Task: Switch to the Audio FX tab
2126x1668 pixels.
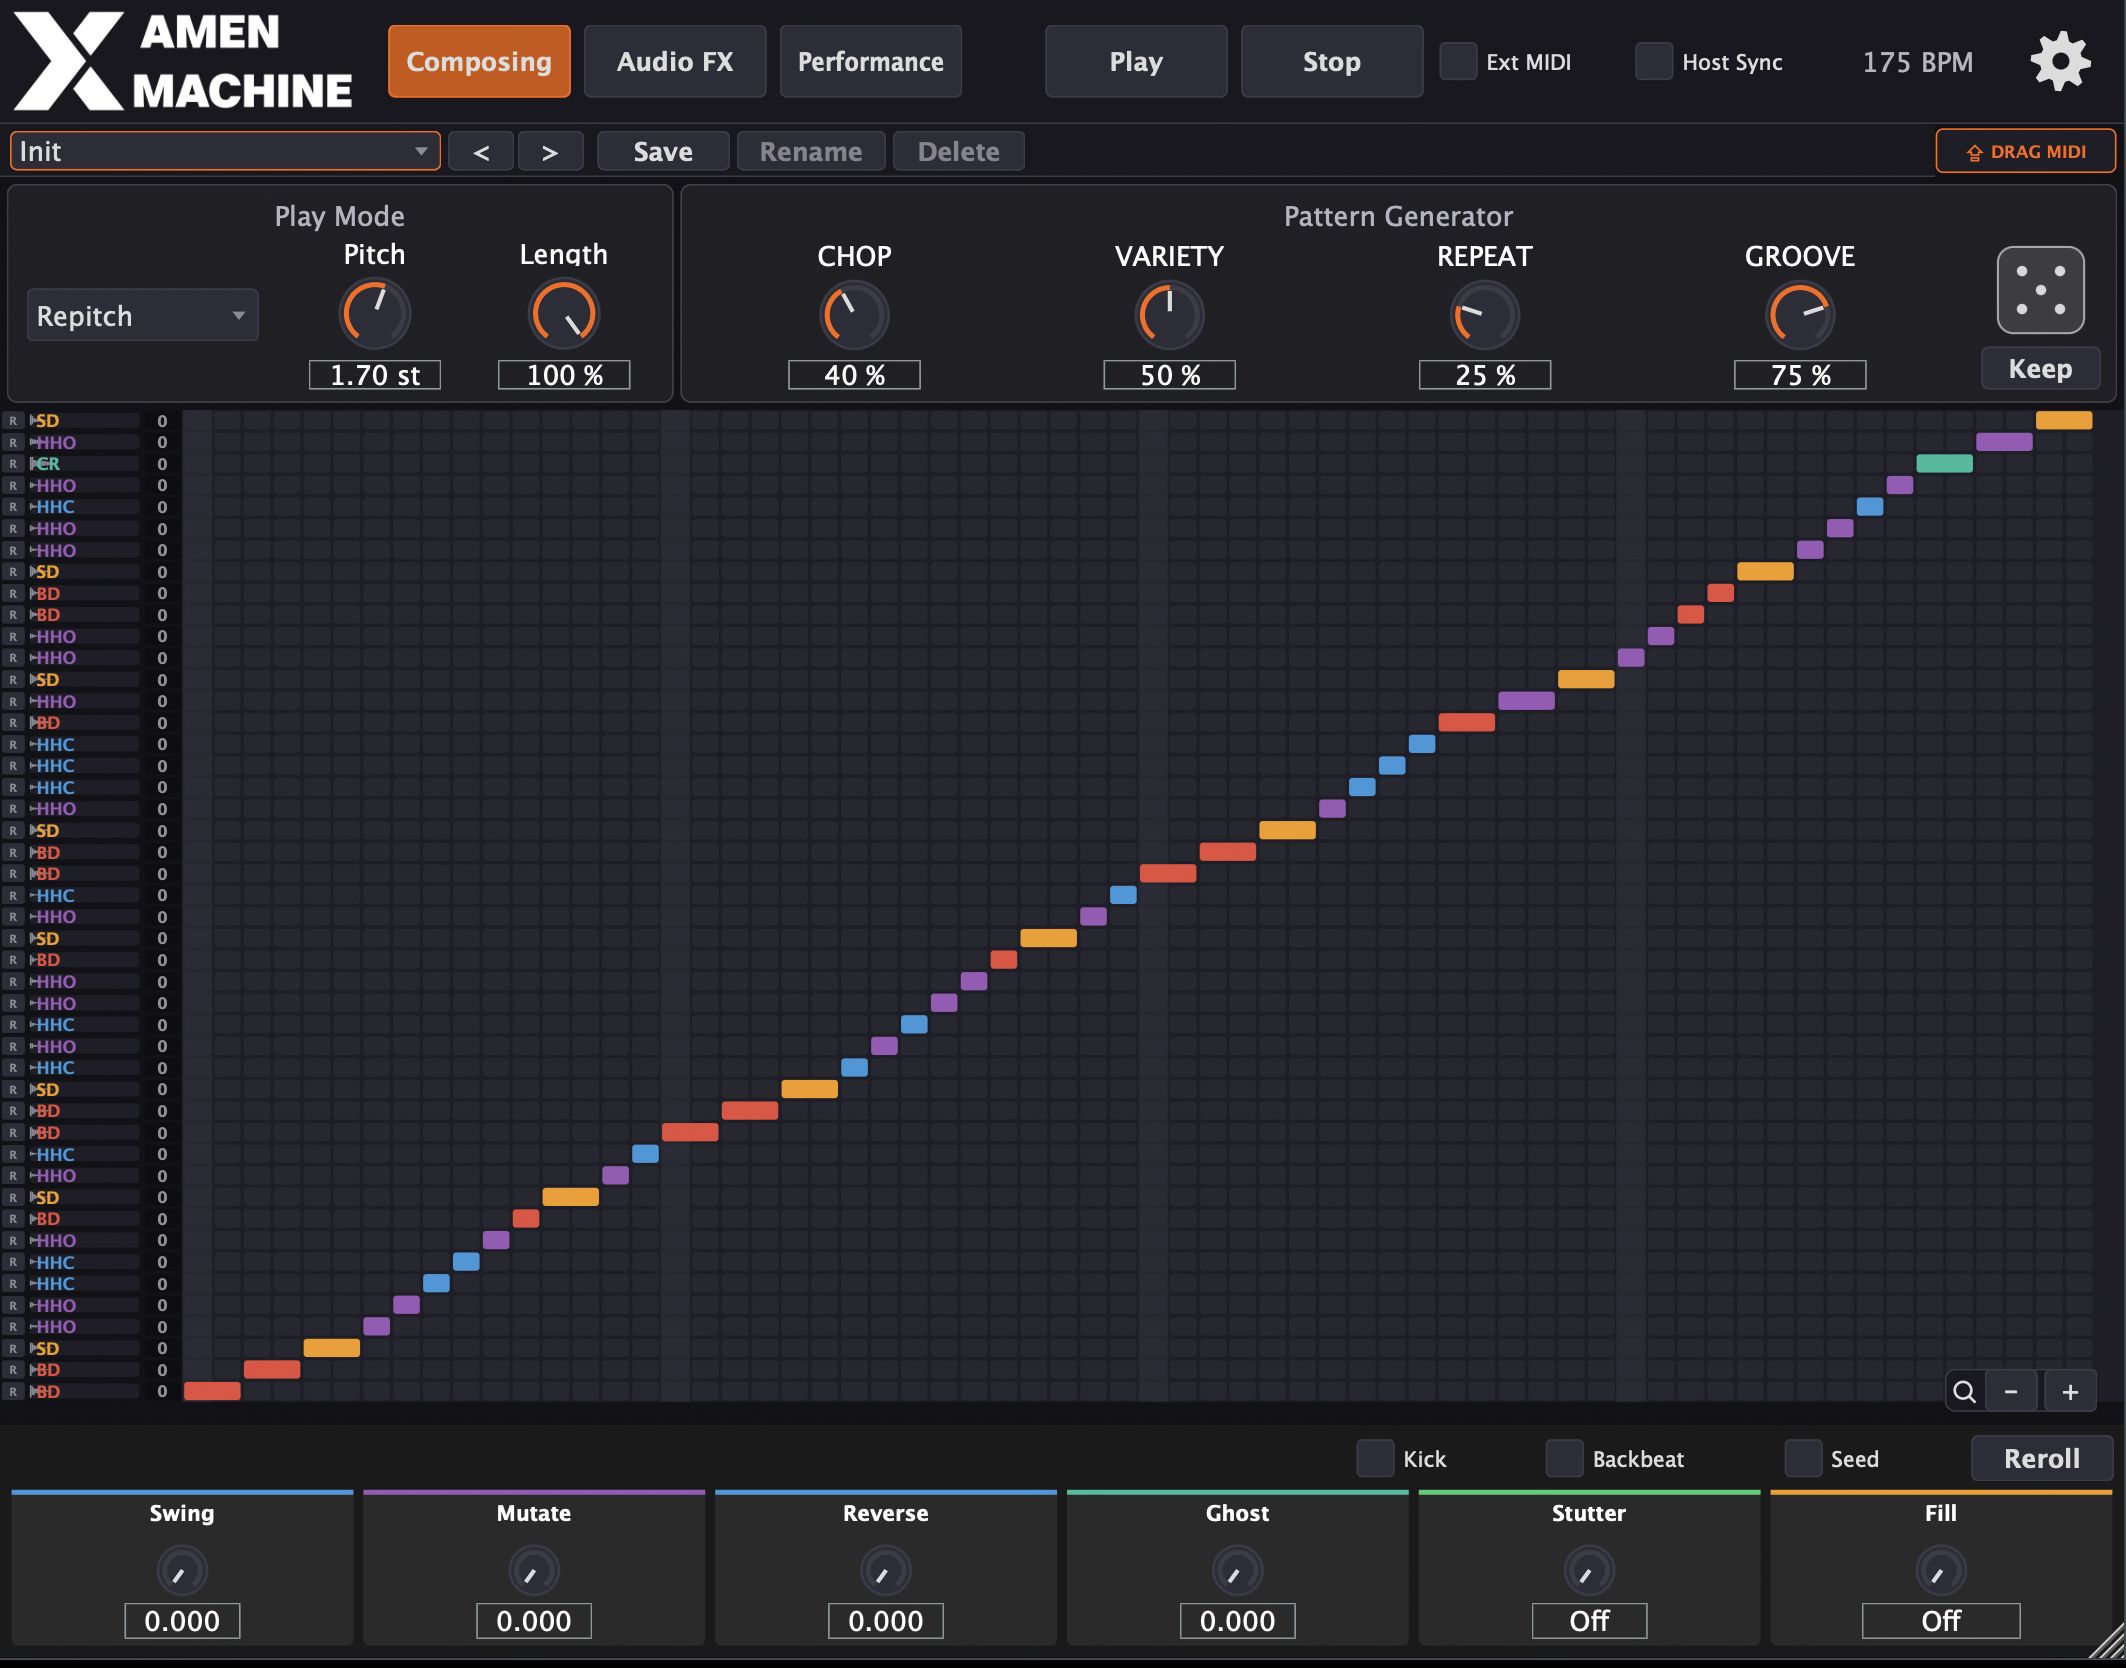Action: tap(675, 62)
